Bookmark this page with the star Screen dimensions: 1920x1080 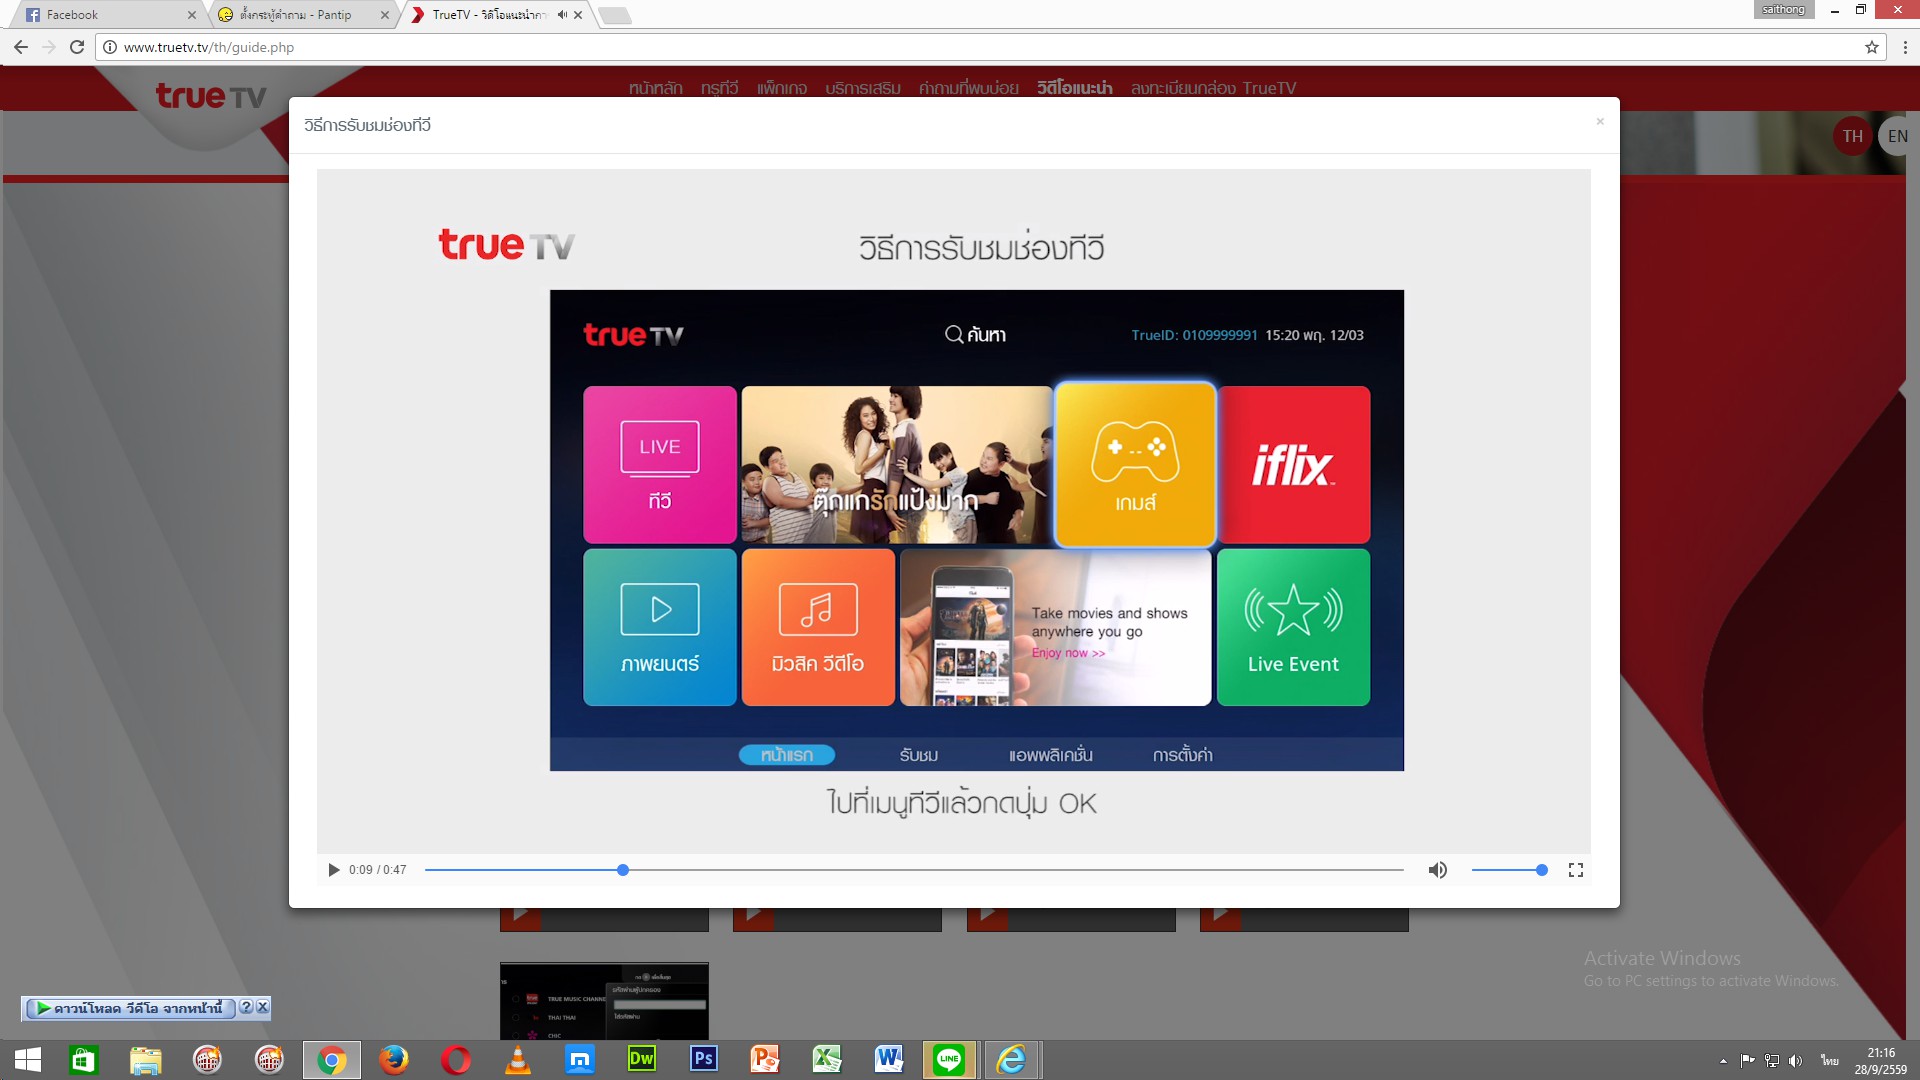(1872, 47)
